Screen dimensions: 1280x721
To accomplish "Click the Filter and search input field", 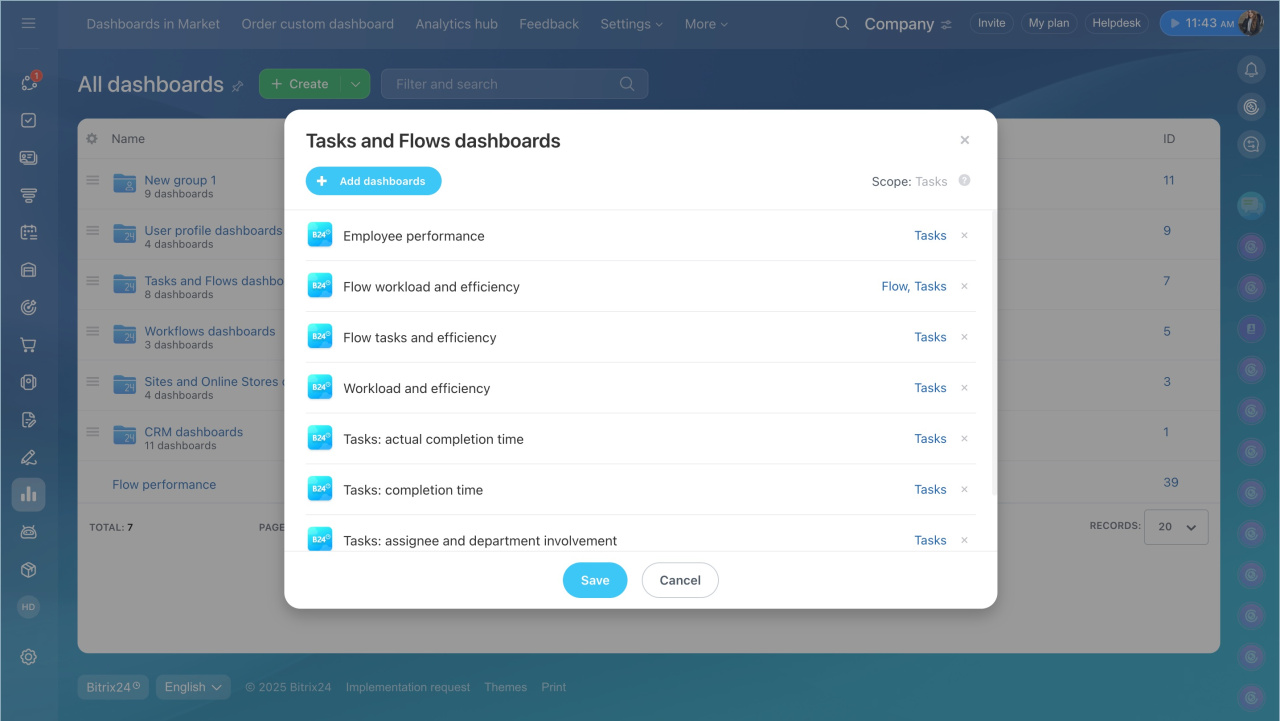I will (x=505, y=85).
